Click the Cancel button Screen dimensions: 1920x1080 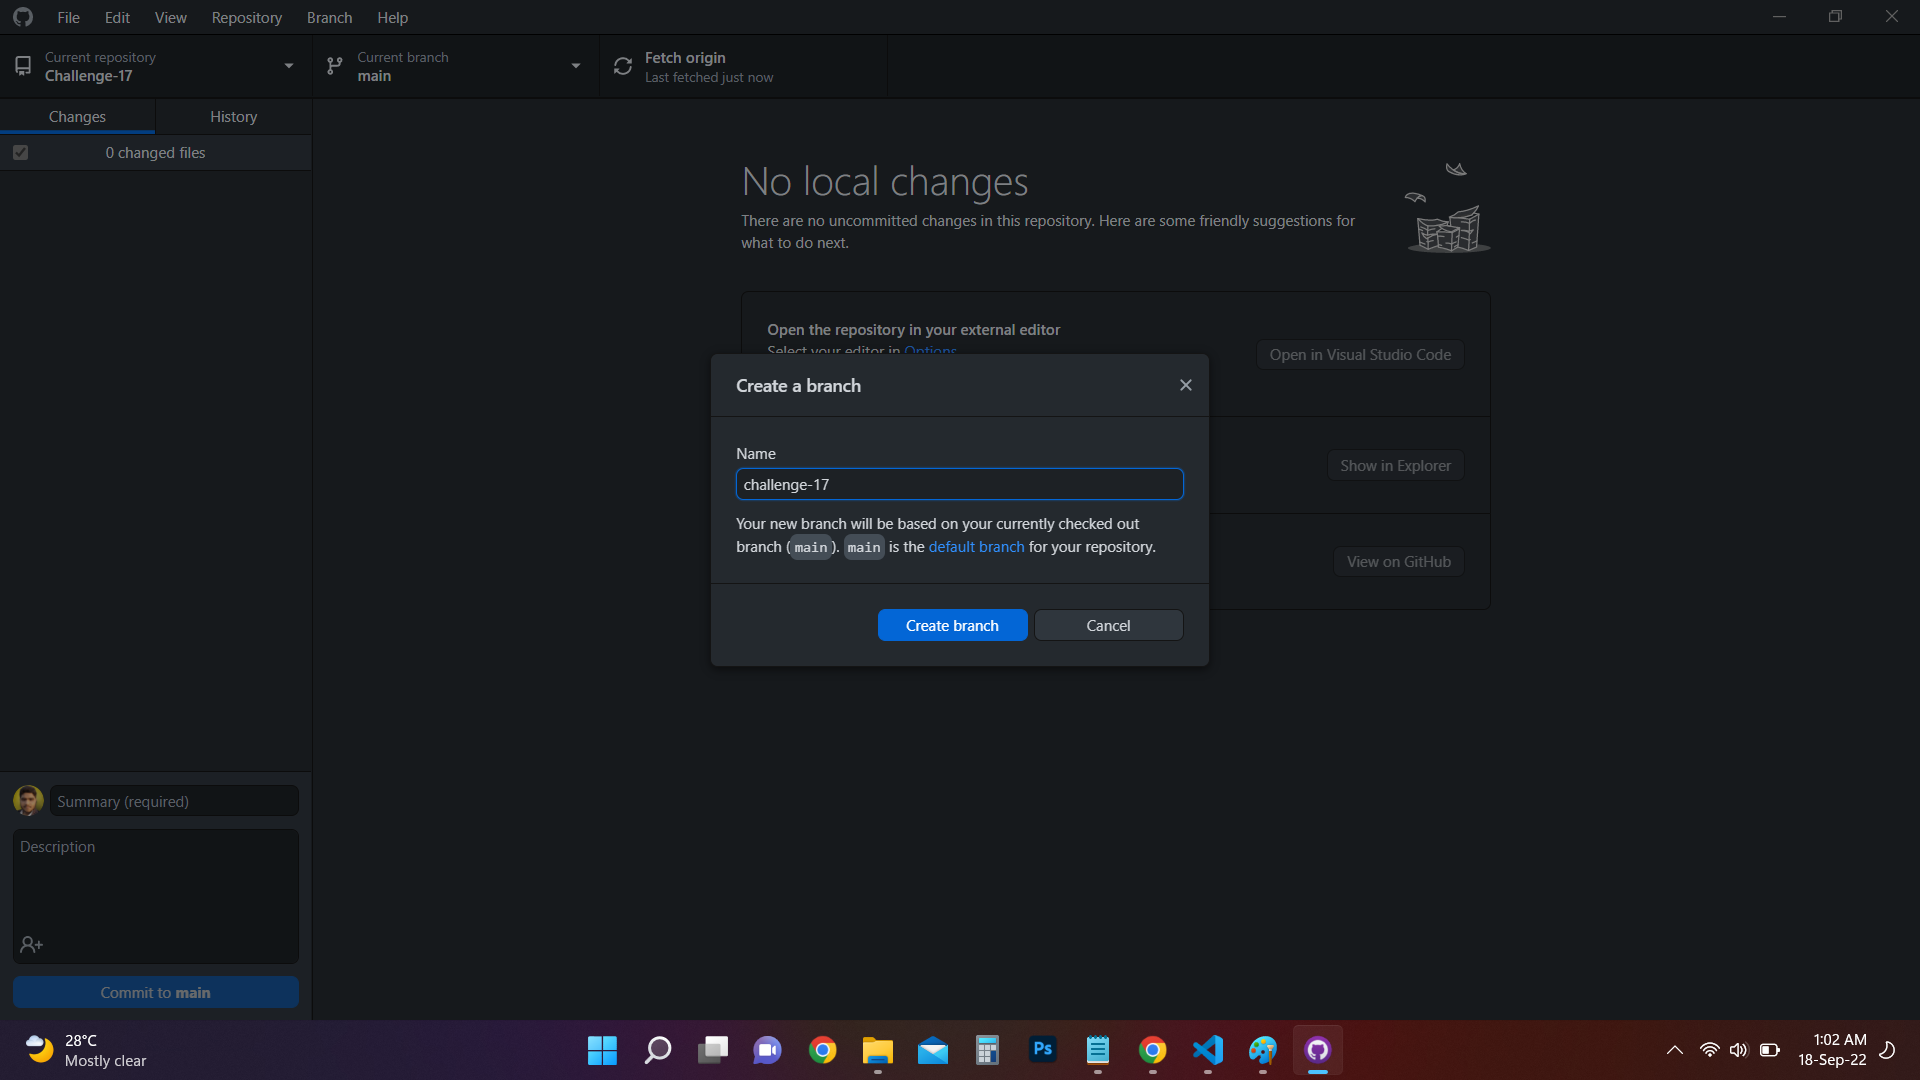[1108, 626]
